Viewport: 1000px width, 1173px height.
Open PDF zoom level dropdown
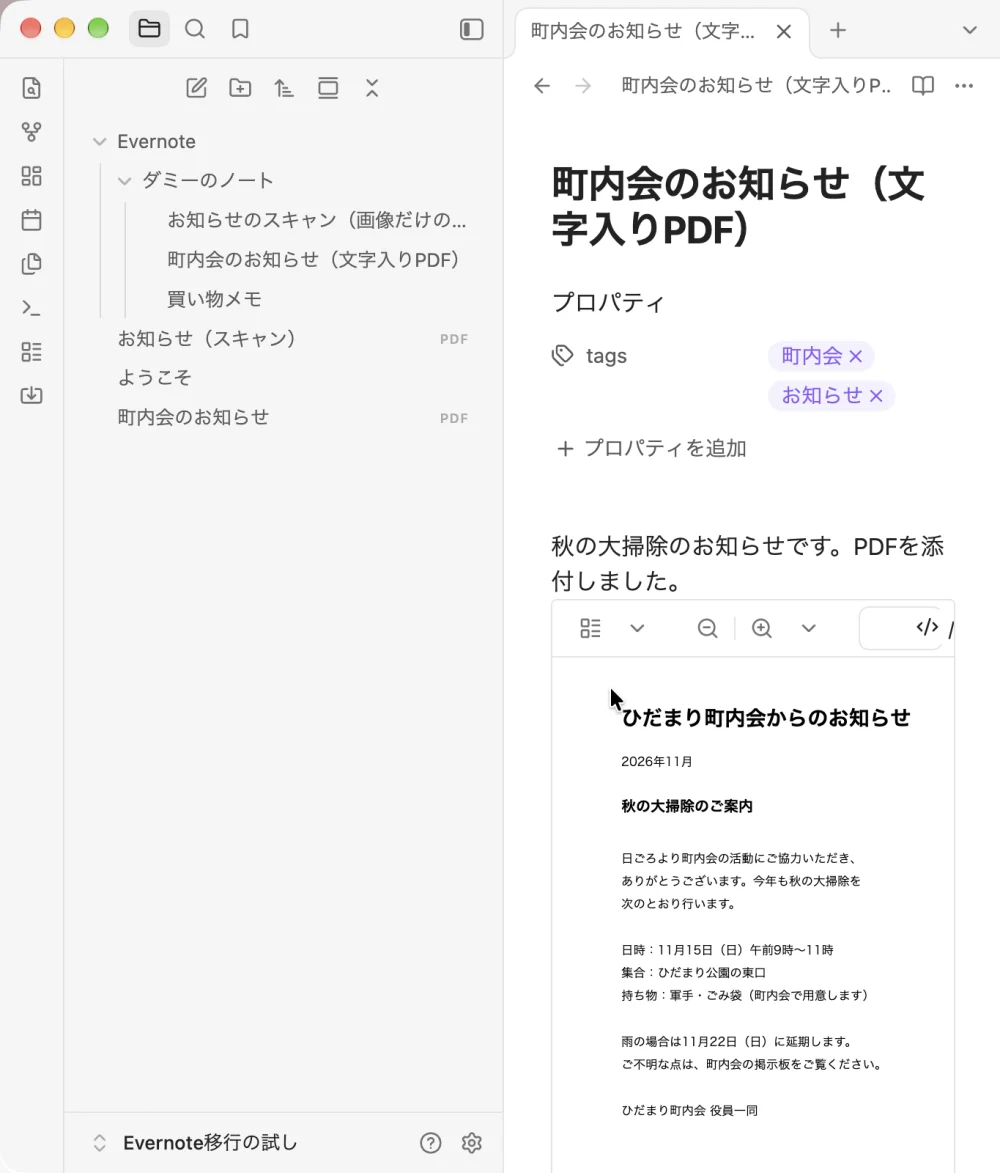coord(809,628)
